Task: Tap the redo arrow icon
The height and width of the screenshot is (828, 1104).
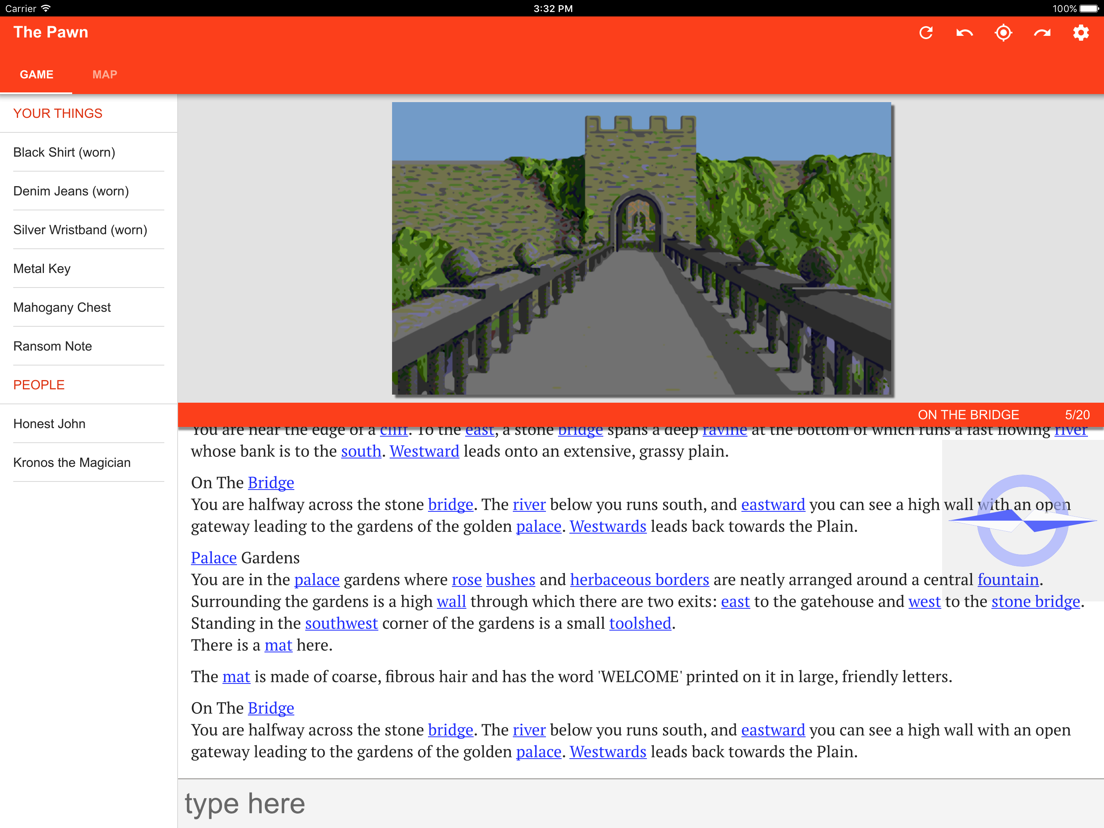Action: pyautogui.click(x=1042, y=33)
